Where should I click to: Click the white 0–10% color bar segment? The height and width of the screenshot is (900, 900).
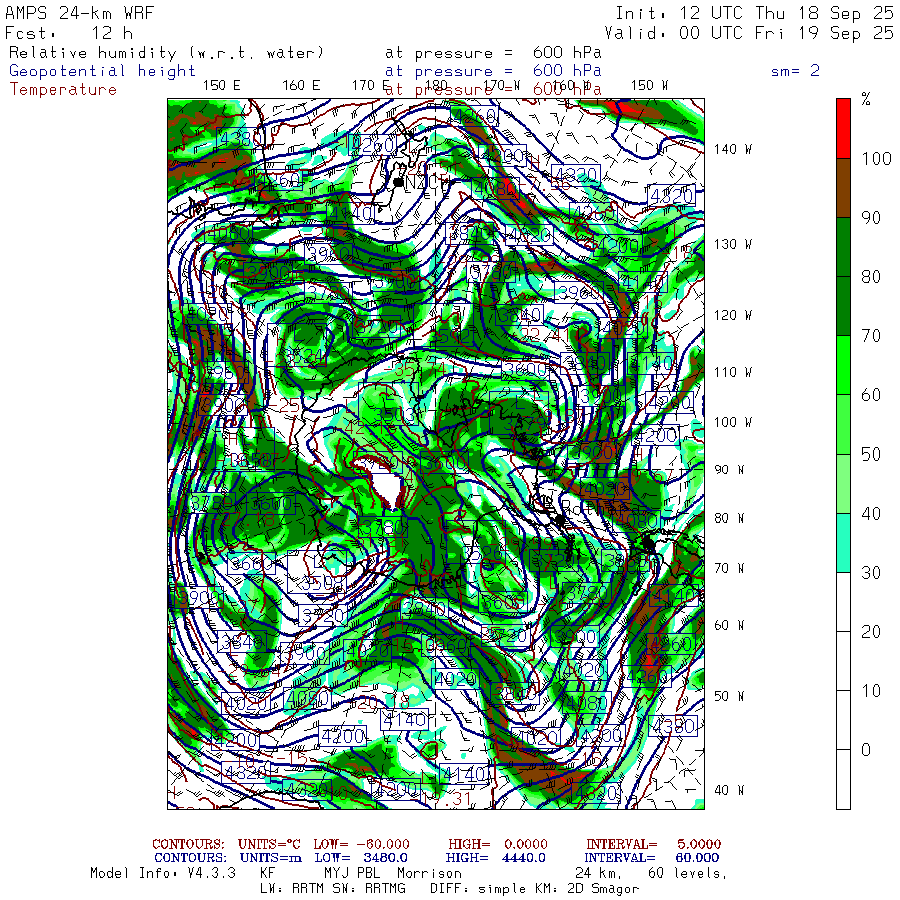[x=843, y=720]
